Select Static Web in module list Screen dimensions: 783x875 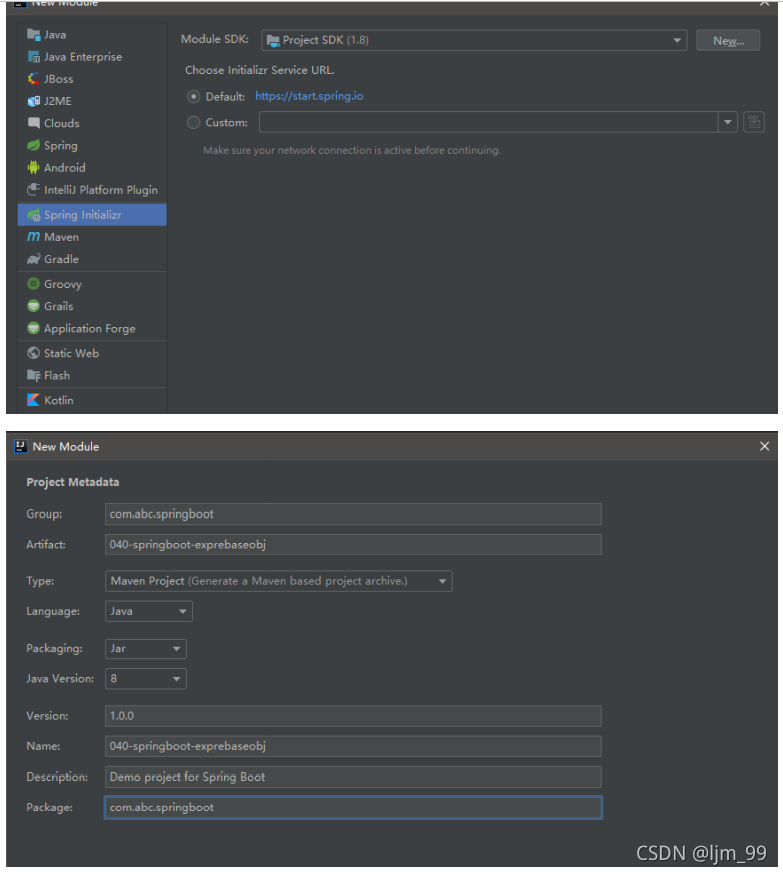pyautogui.click(x=92, y=353)
